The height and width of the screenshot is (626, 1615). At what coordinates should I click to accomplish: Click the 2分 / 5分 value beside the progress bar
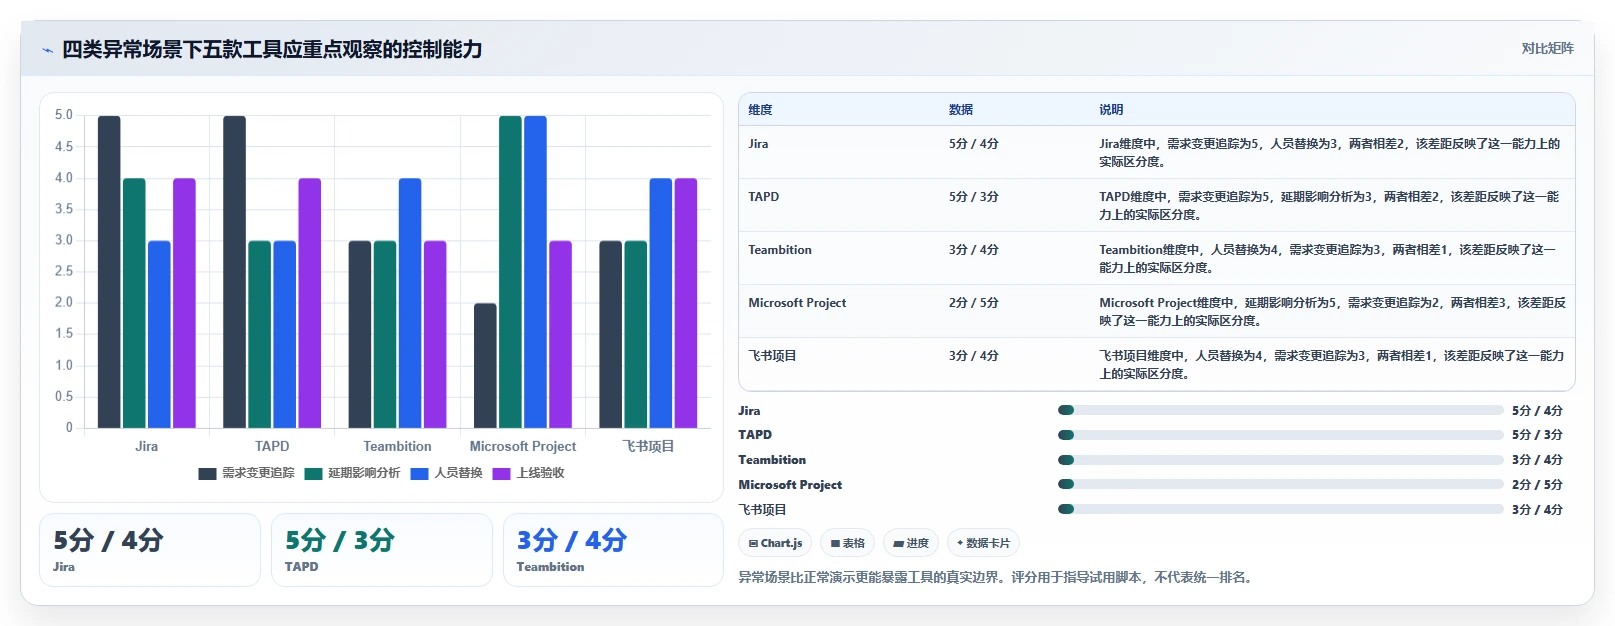click(1537, 485)
